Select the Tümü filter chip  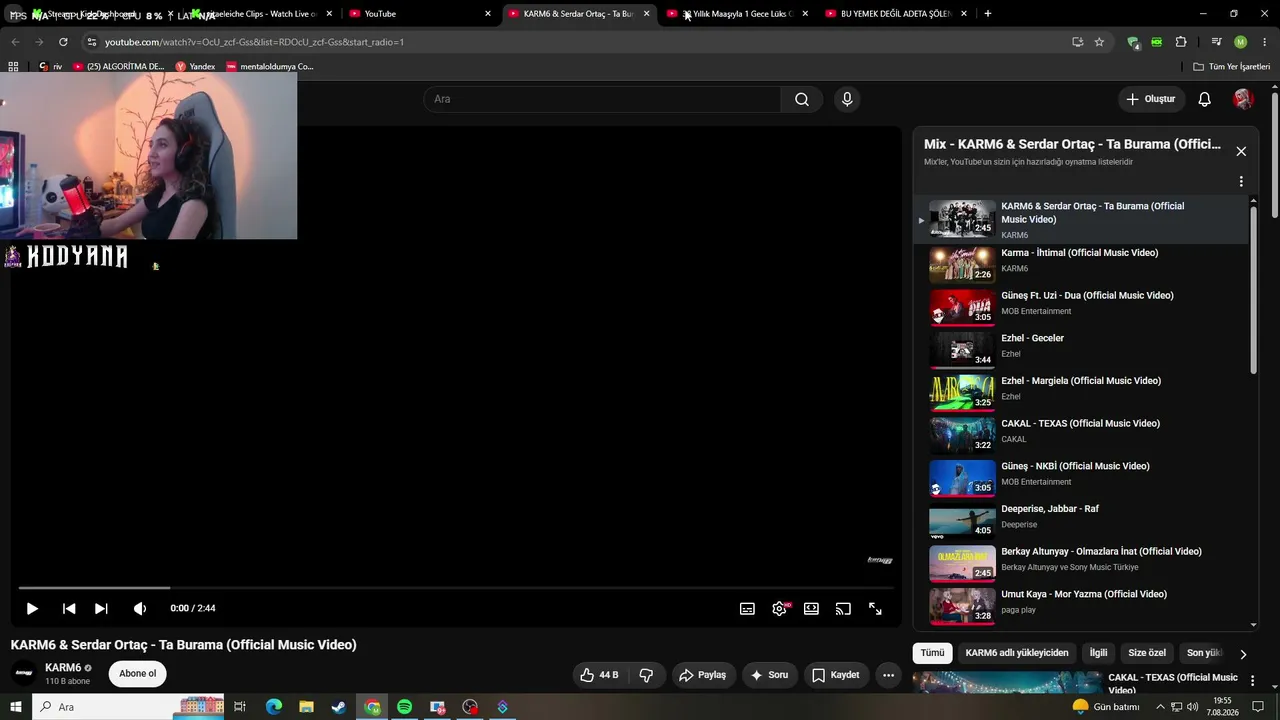pos(932,653)
